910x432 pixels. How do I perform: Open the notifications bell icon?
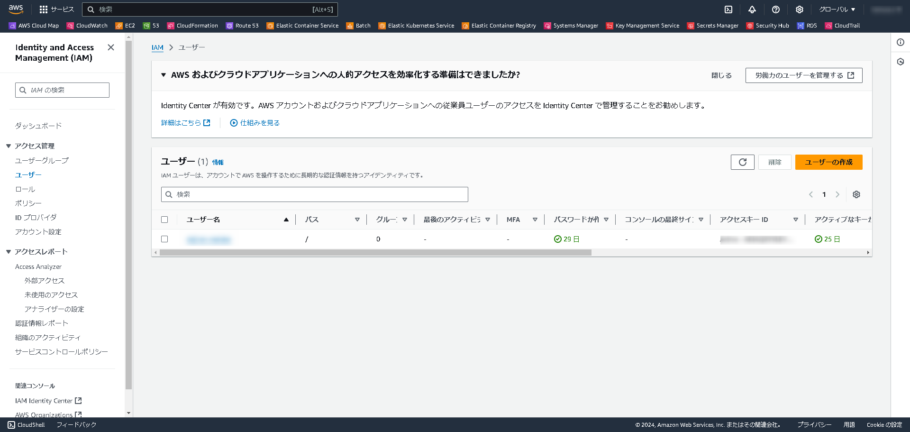[x=752, y=9]
